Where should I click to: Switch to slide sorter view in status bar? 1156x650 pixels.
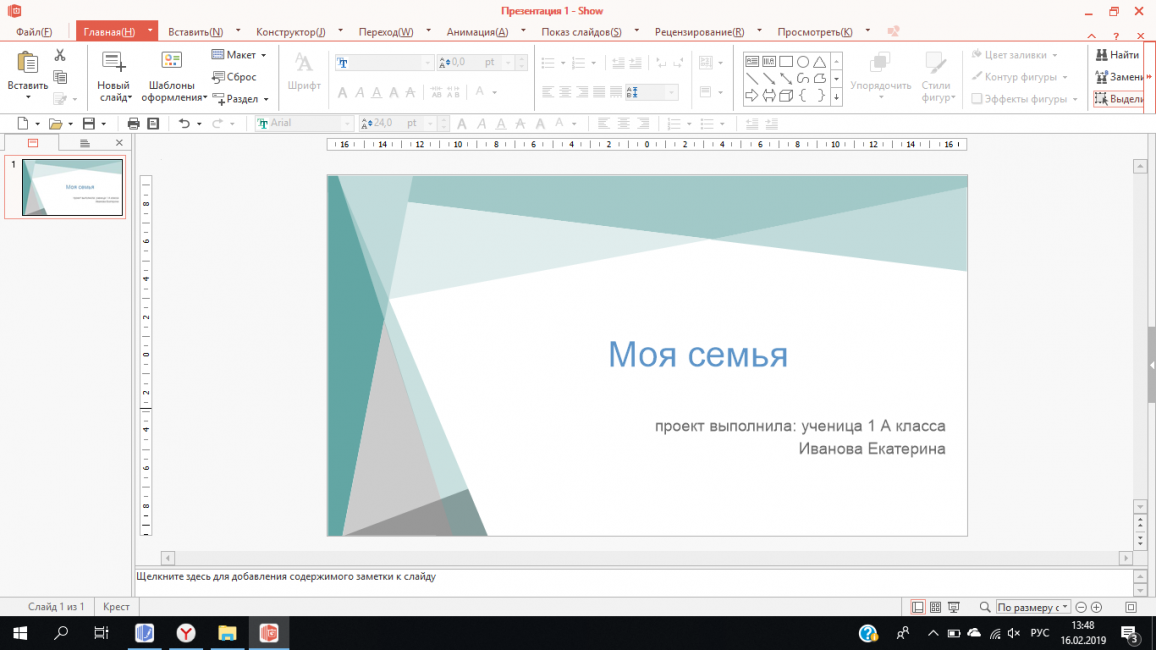click(x=935, y=607)
